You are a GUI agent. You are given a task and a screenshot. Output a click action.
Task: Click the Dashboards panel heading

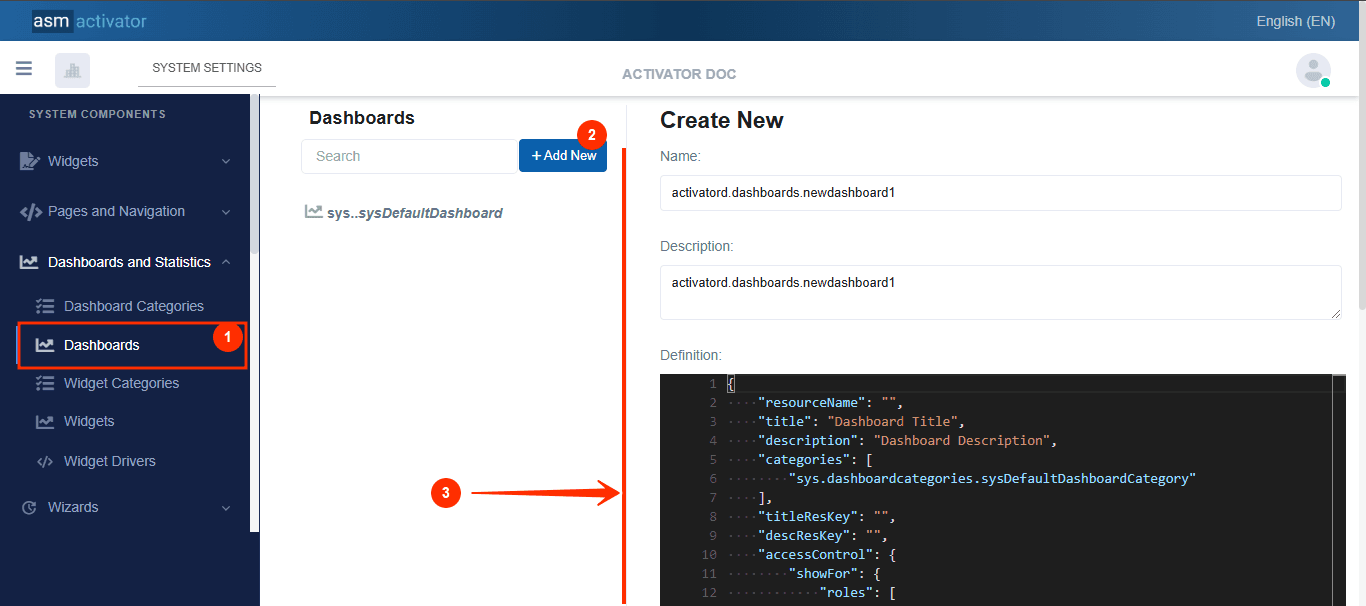click(x=362, y=118)
